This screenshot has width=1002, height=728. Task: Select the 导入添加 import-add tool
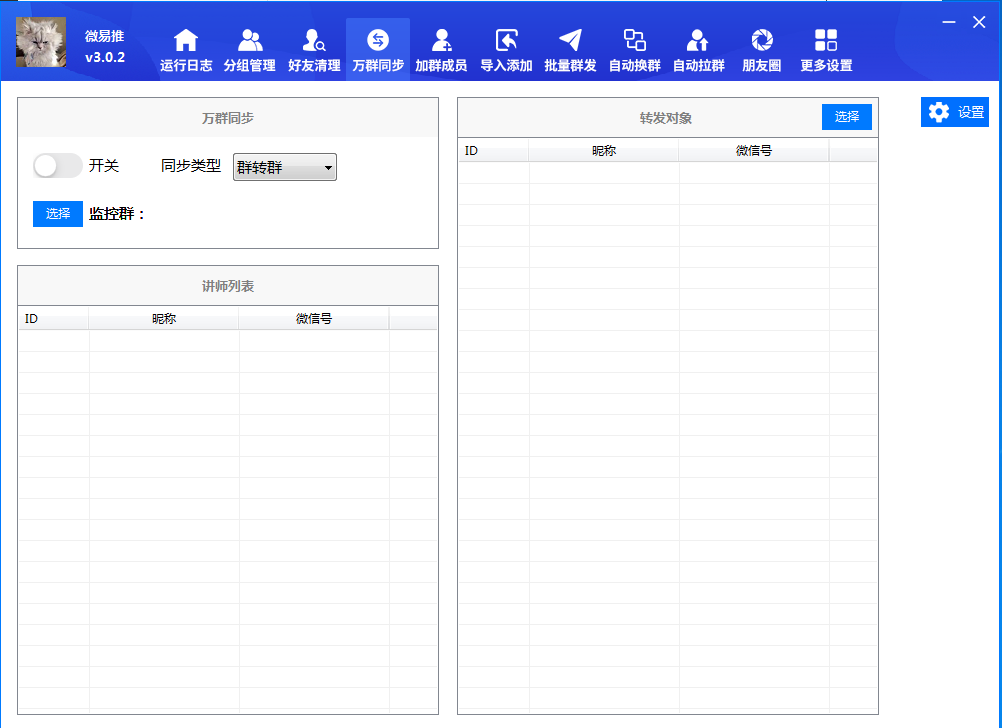[506, 47]
